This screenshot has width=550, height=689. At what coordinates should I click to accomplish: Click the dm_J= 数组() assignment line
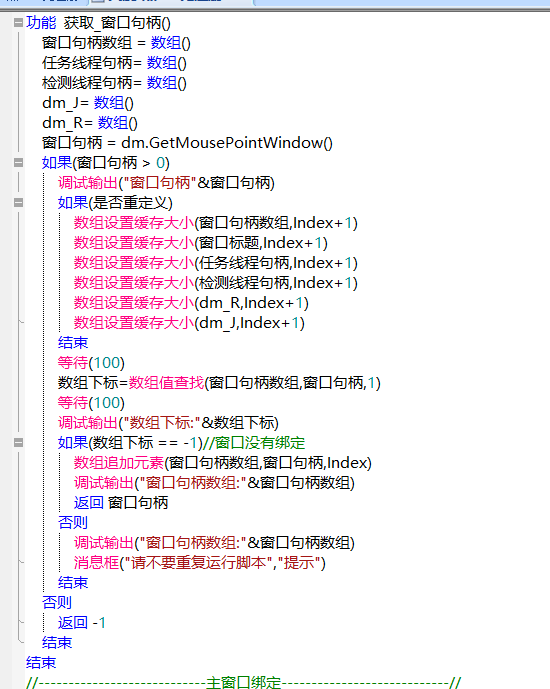[88, 103]
